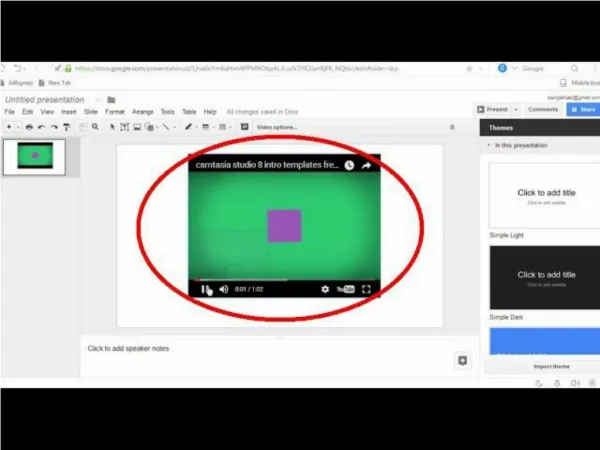
Task: Click the blue Share button
Action: click(583, 109)
